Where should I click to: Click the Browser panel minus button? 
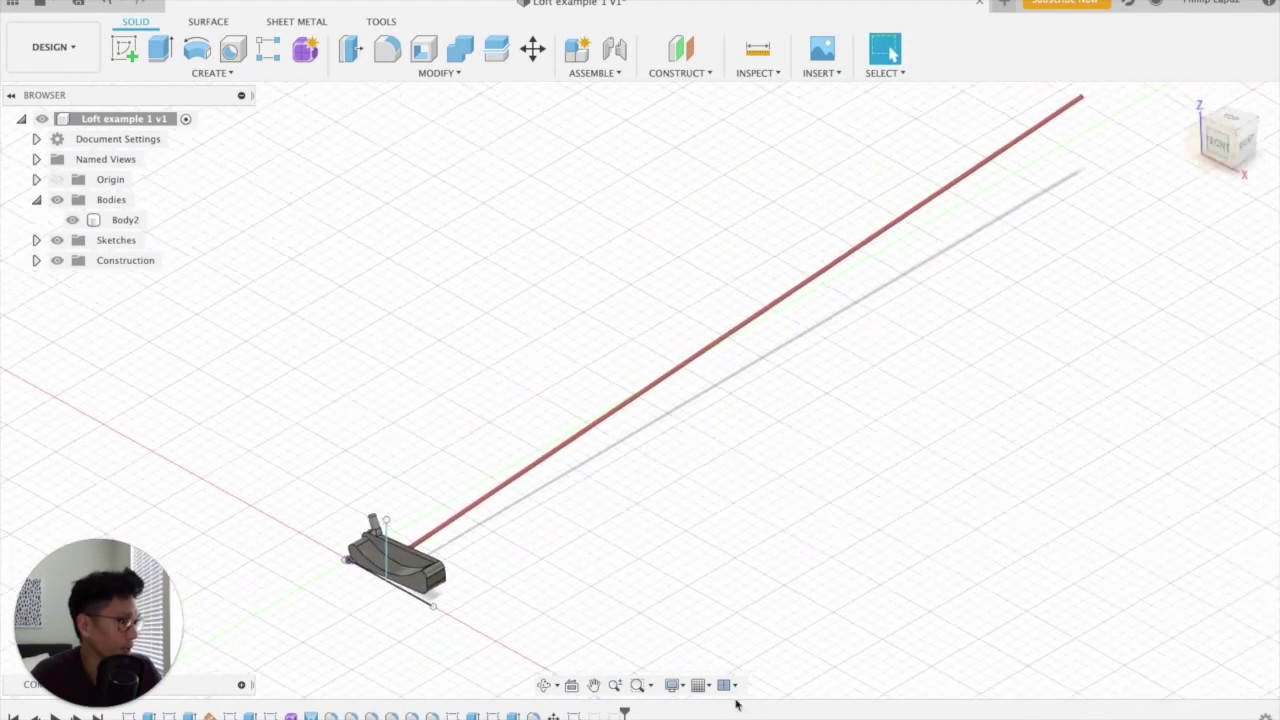click(x=241, y=95)
